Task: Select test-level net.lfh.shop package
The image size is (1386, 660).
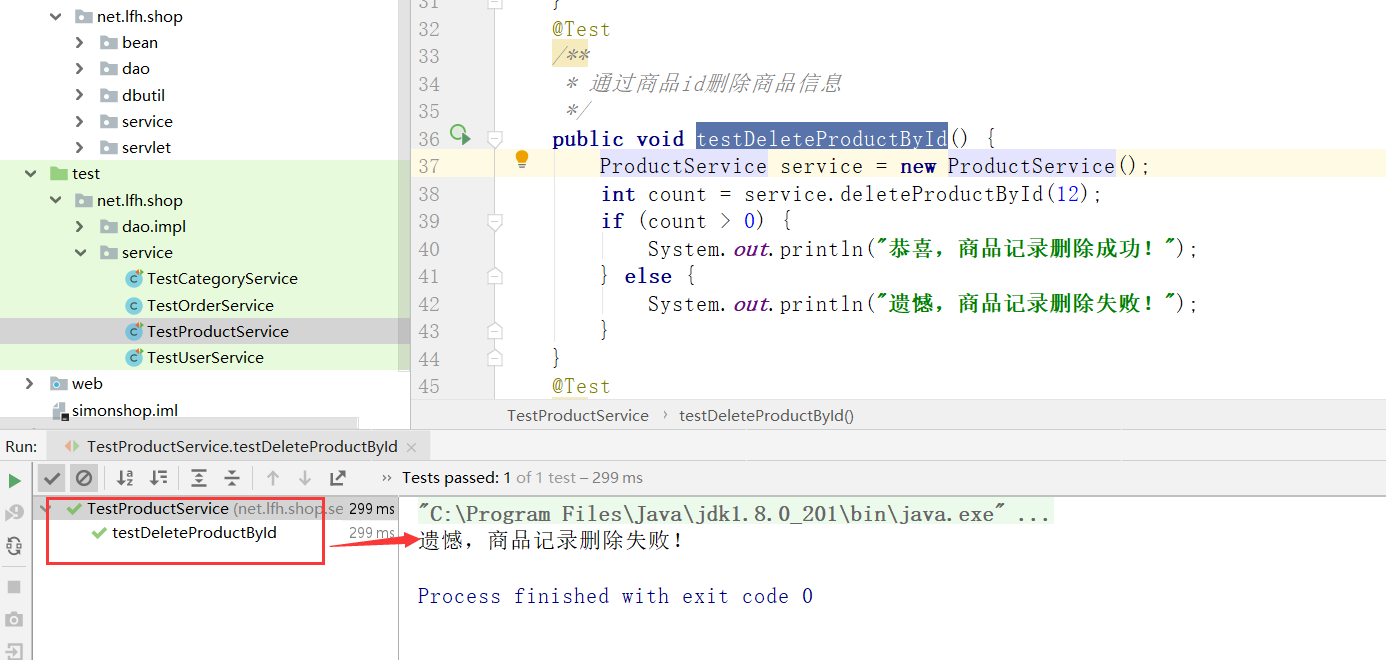Action: click(140, 200)
